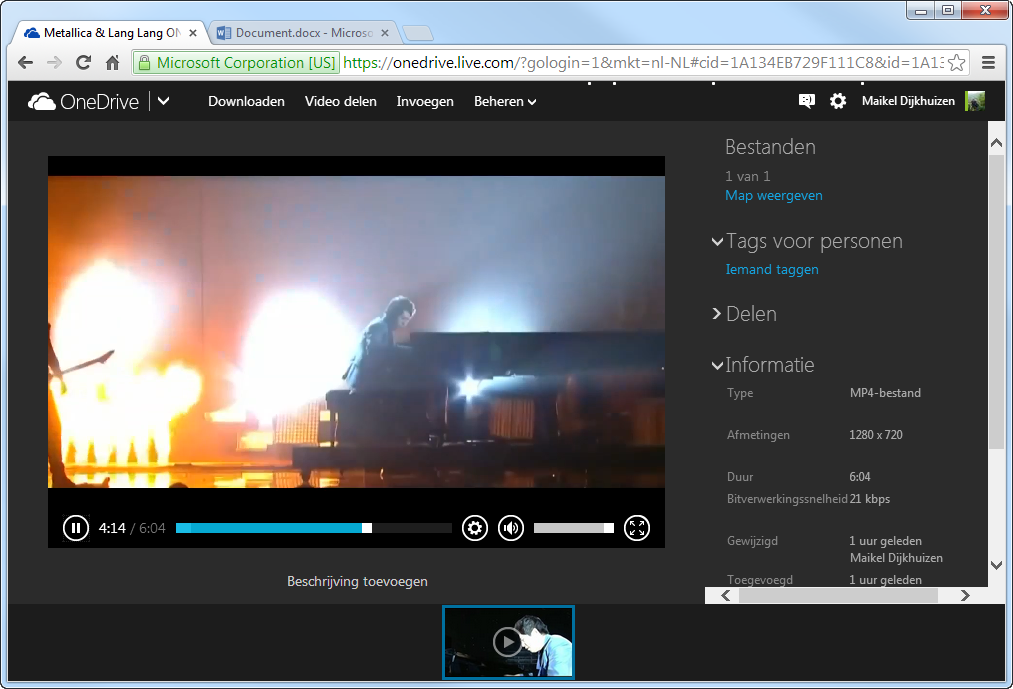Click the Iemand taggen link
The image size is (1013, 689).
(x=772, y=270)
